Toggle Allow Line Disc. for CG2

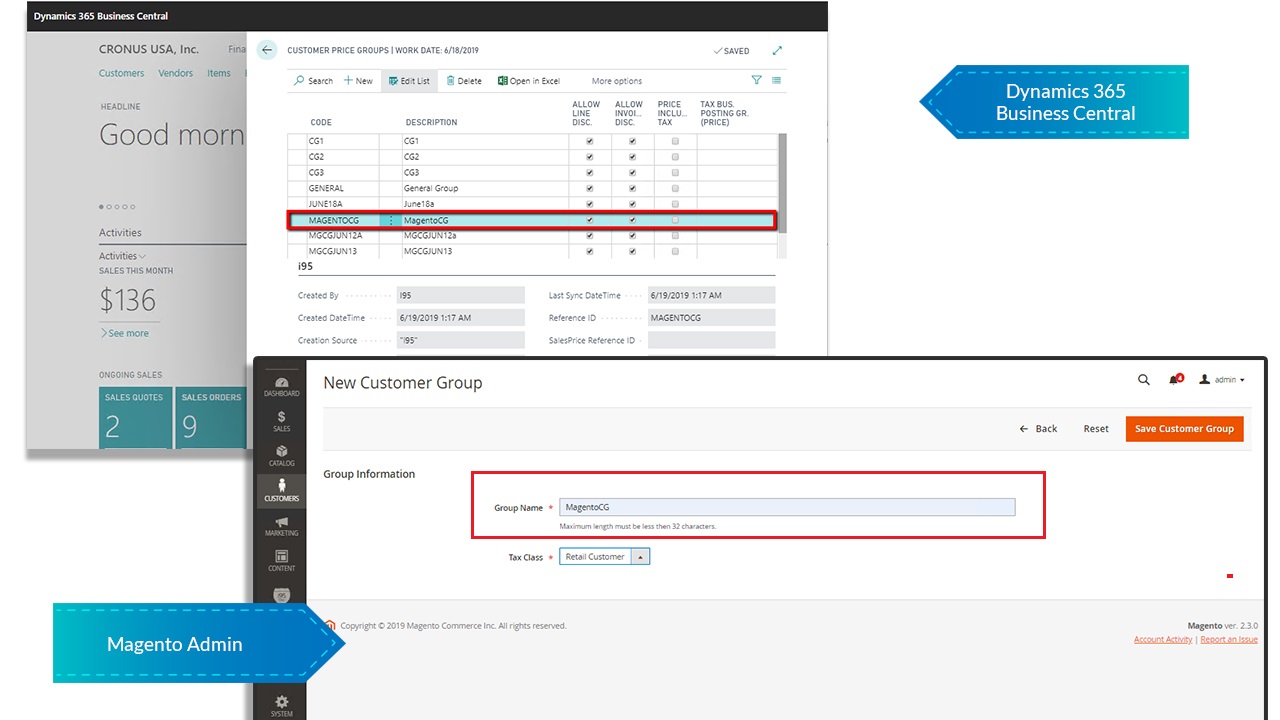pyautogui.click(x=590, y=157)
